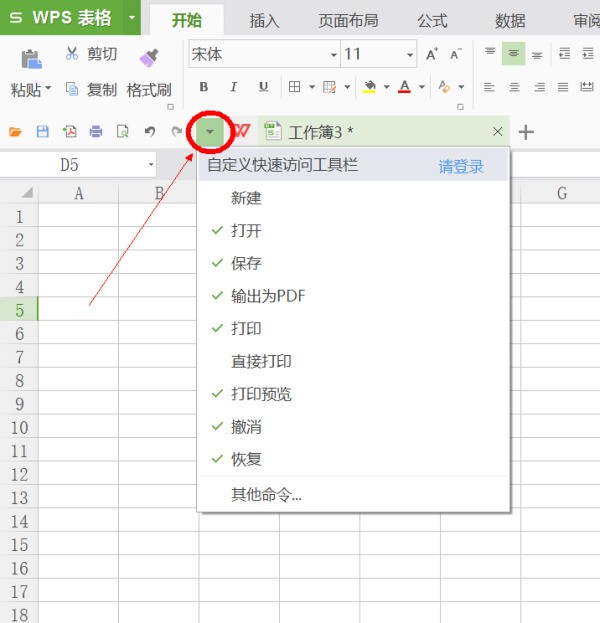This screenshot has height=623, width=600.
Task: Increase font size with A+ icon
Action: click(x=432, y=54)
